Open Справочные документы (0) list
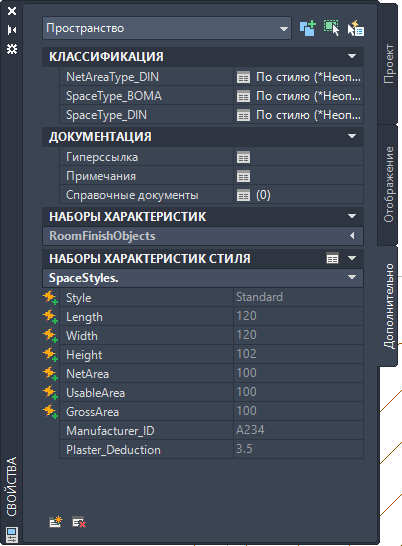Image resolution: width=402 pixels, height=546 pixels. pos(299,195)
